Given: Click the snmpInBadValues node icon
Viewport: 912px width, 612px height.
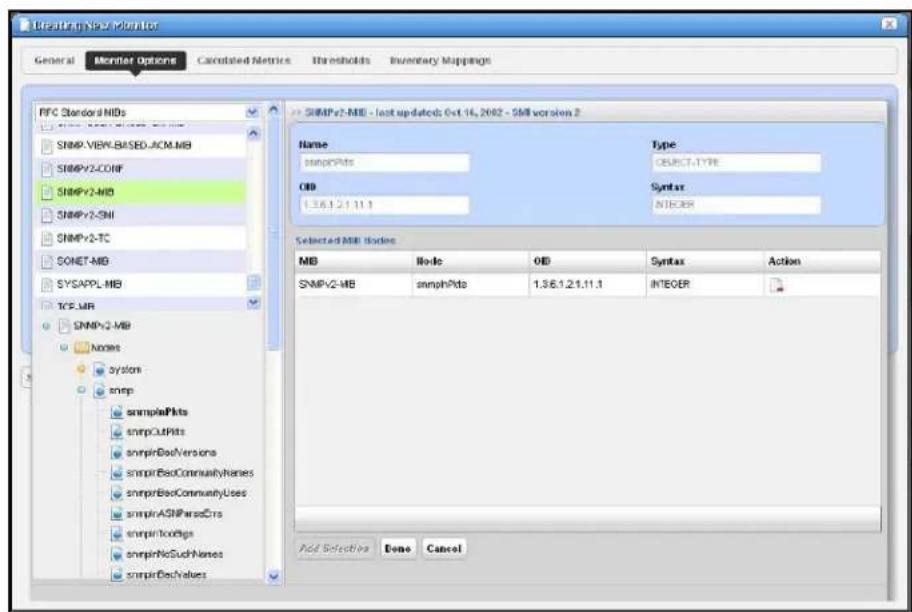Looking at the screenshot, I should tap(117, 575).
